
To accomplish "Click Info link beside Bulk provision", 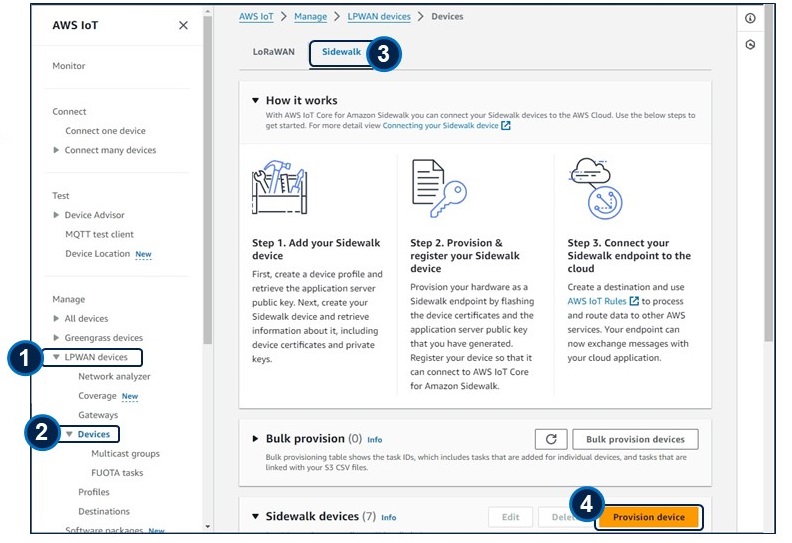I will point(374,440).
